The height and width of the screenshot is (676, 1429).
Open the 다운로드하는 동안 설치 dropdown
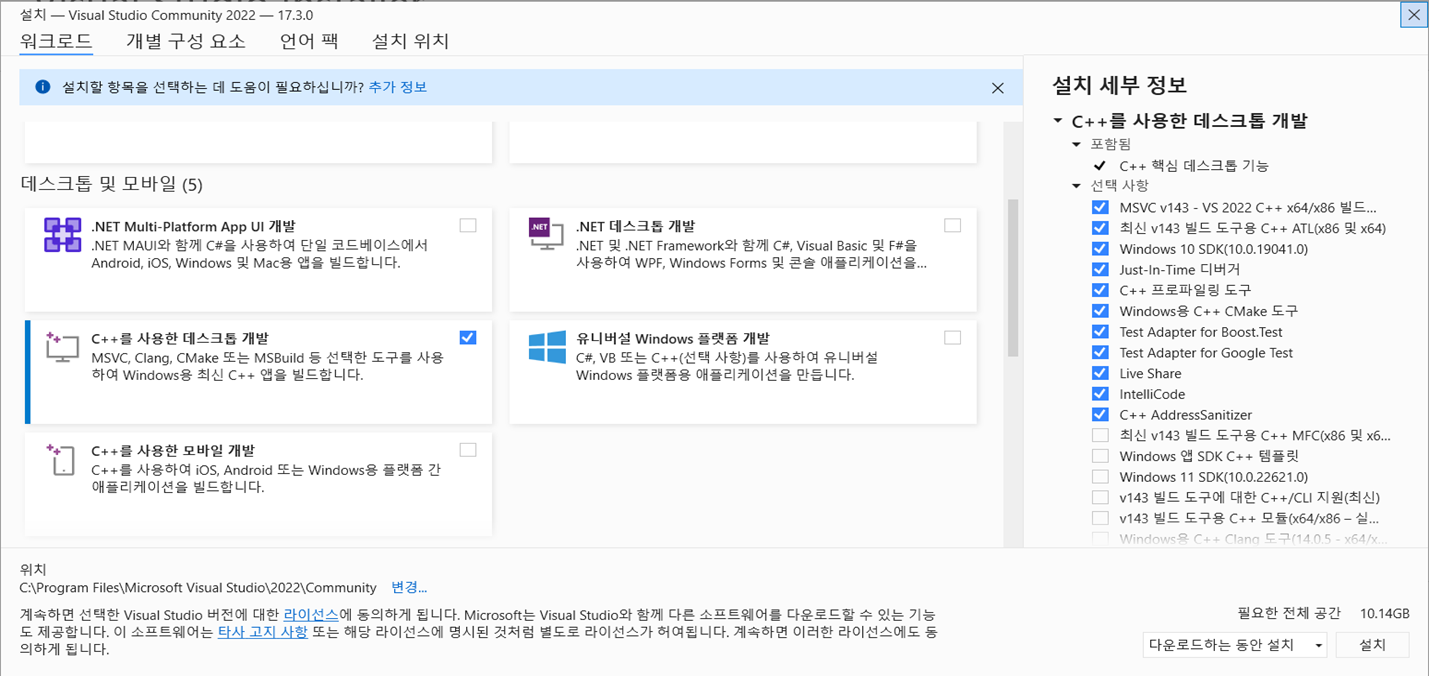point(1234,645)
